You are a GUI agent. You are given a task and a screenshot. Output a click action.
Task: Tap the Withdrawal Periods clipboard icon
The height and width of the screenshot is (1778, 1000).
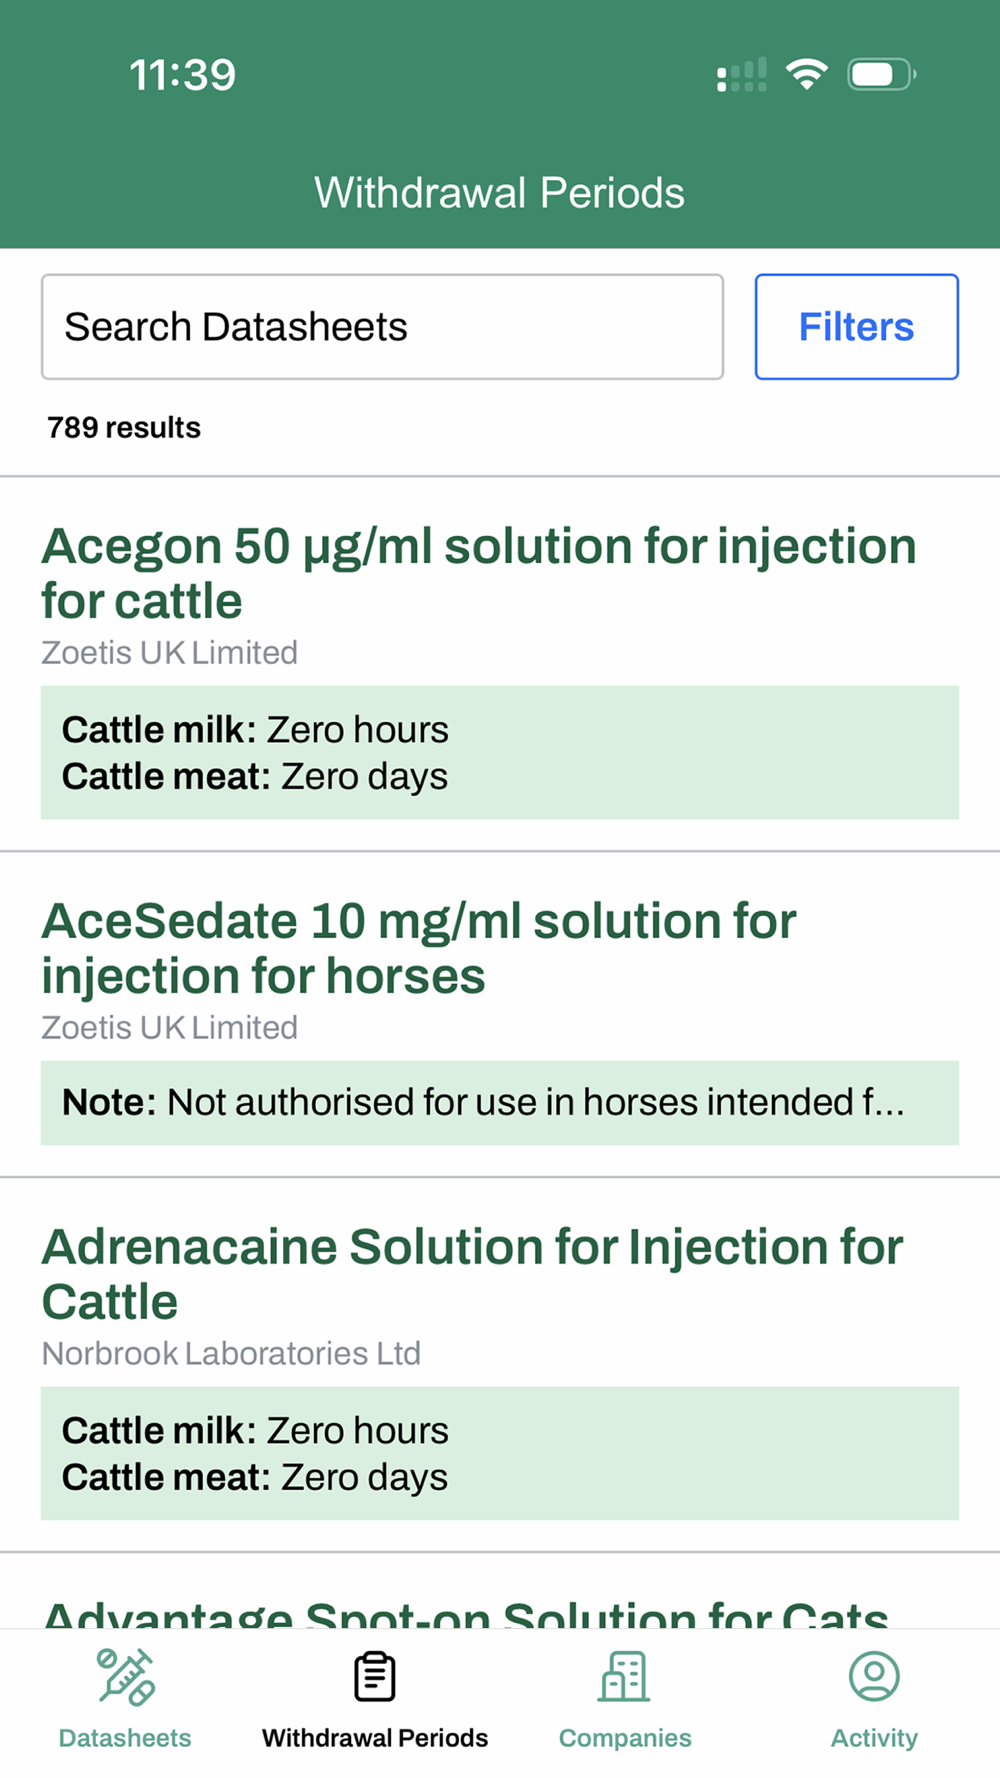pos(375,1677)
